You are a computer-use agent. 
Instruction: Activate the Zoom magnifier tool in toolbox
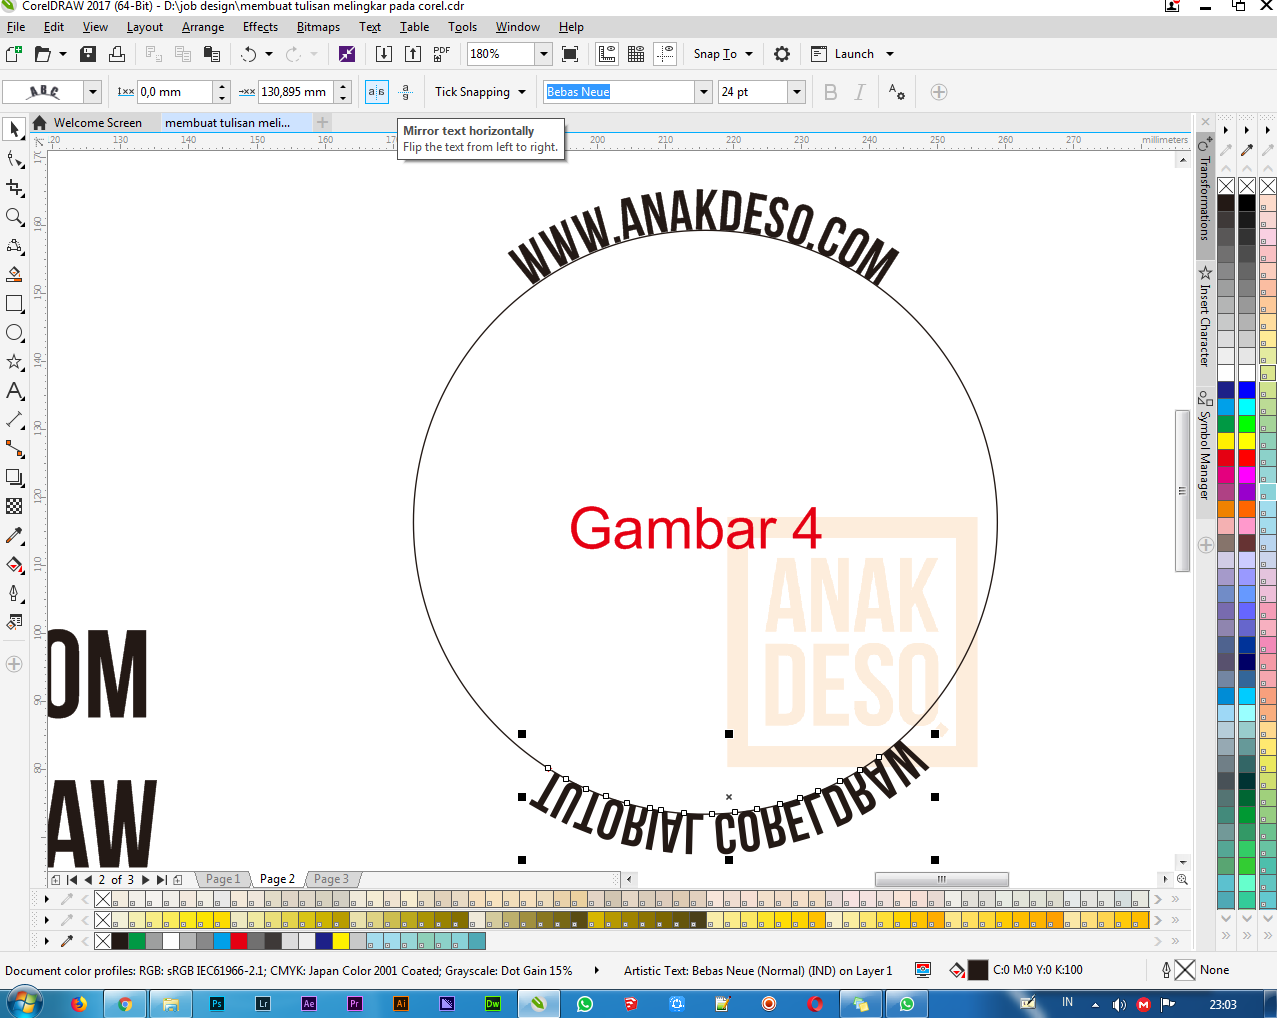tap(14, 216)
